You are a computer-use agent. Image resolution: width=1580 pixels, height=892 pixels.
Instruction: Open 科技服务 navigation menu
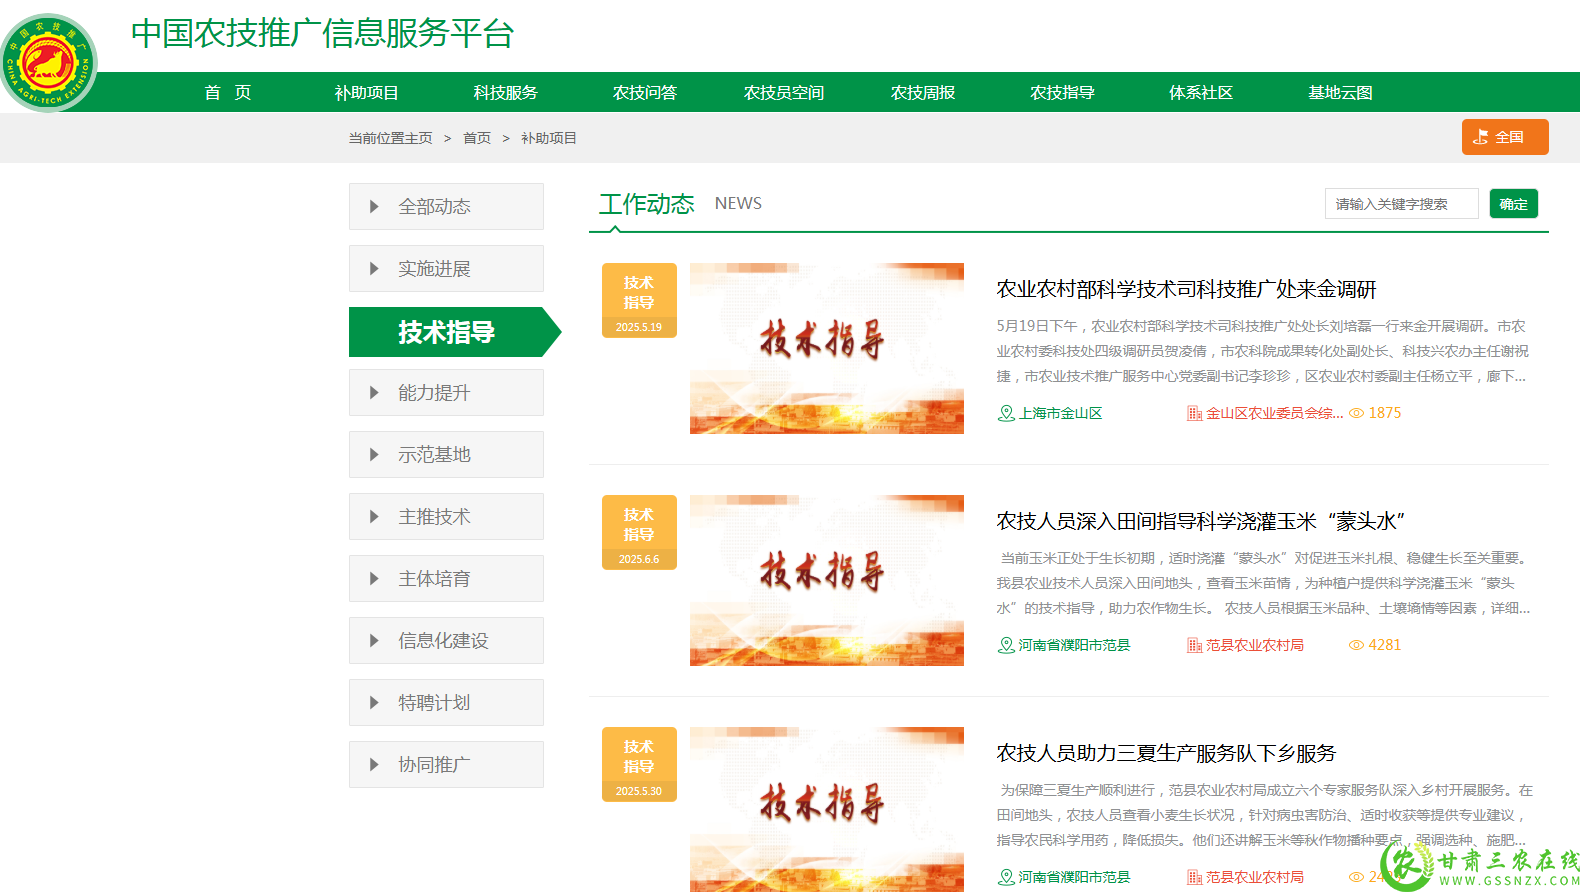click(506, 92)
